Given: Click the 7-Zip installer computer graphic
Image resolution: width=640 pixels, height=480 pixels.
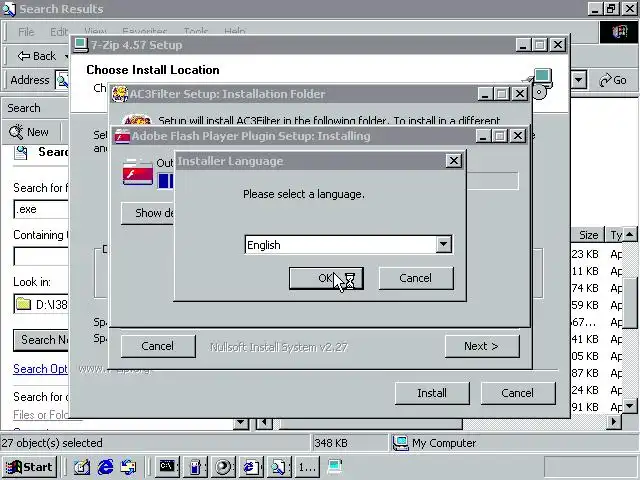Looking at the screenshot, I should click(x=540, y=83).
